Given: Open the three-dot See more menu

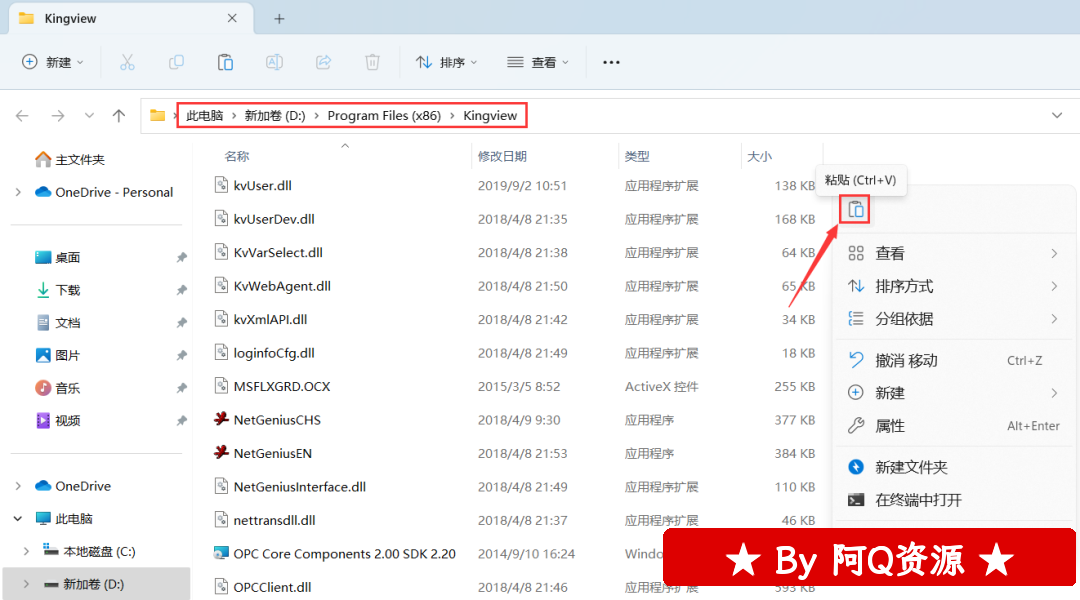Looking at the screenshot, I should [x=611, y=63].
